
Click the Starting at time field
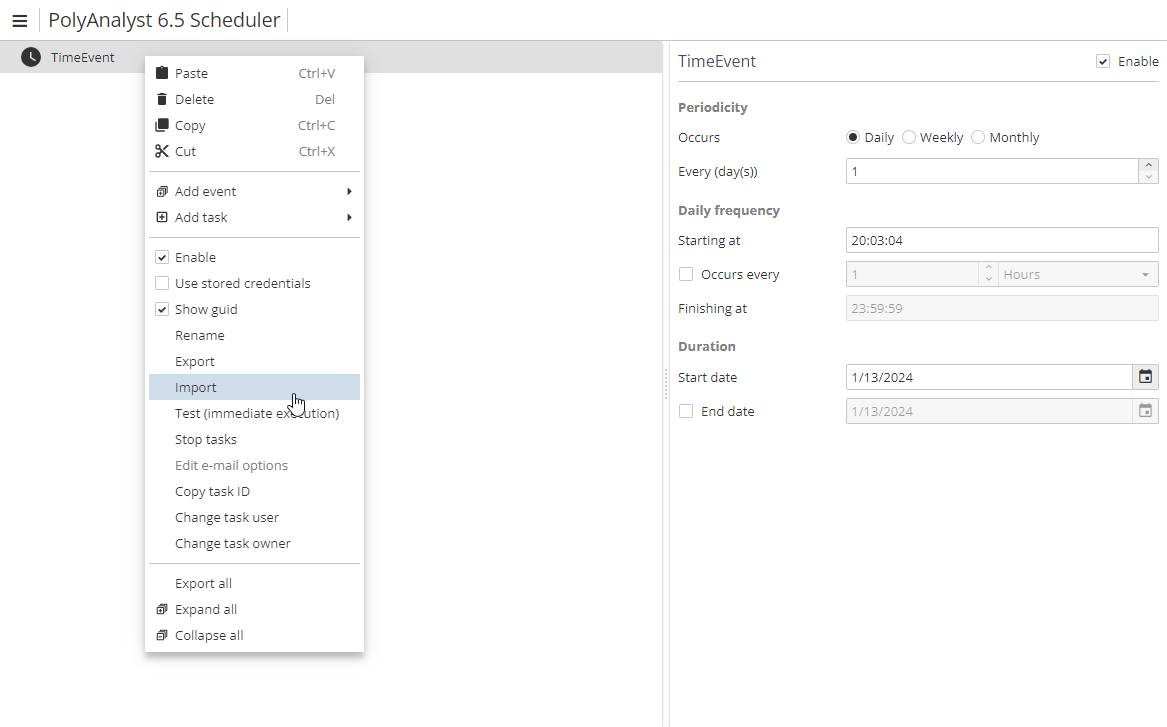pyautogui.click(x=1000, y=240)
